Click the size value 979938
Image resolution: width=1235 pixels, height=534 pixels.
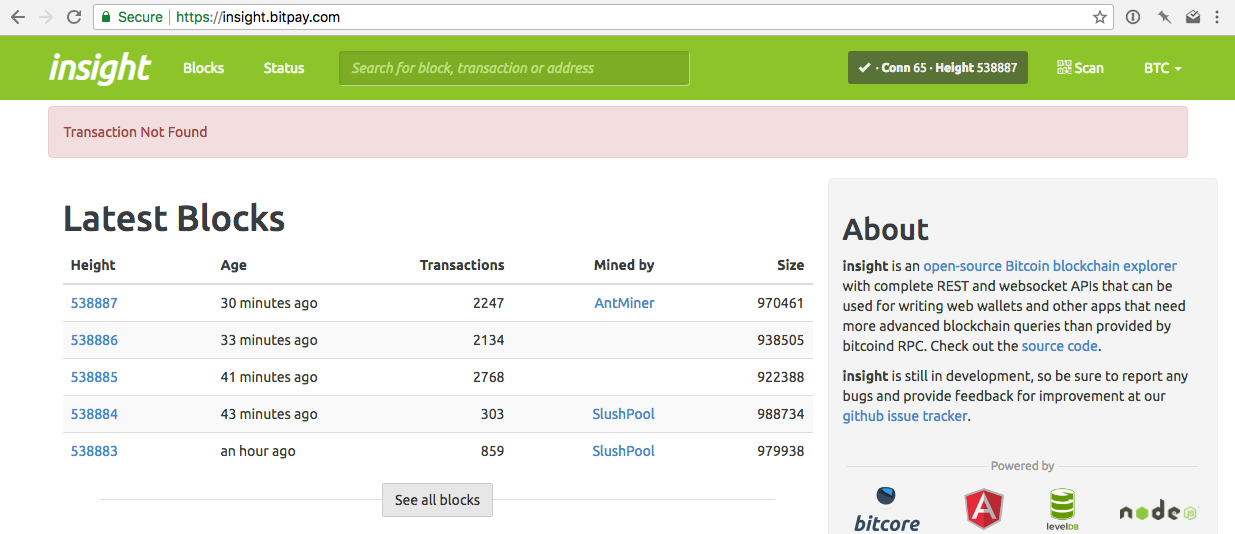[780, 451]
